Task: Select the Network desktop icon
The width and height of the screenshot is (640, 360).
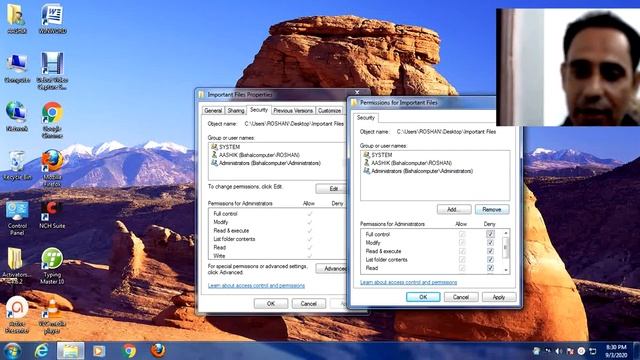Action: 16,117
